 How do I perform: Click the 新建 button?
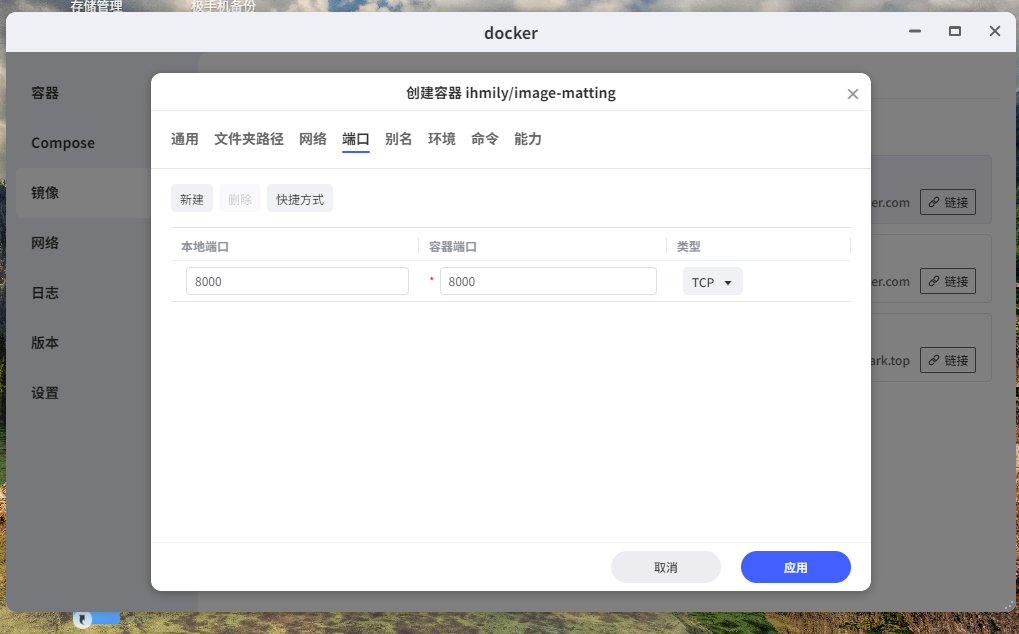pyautogui.click(x=192, y=199)
